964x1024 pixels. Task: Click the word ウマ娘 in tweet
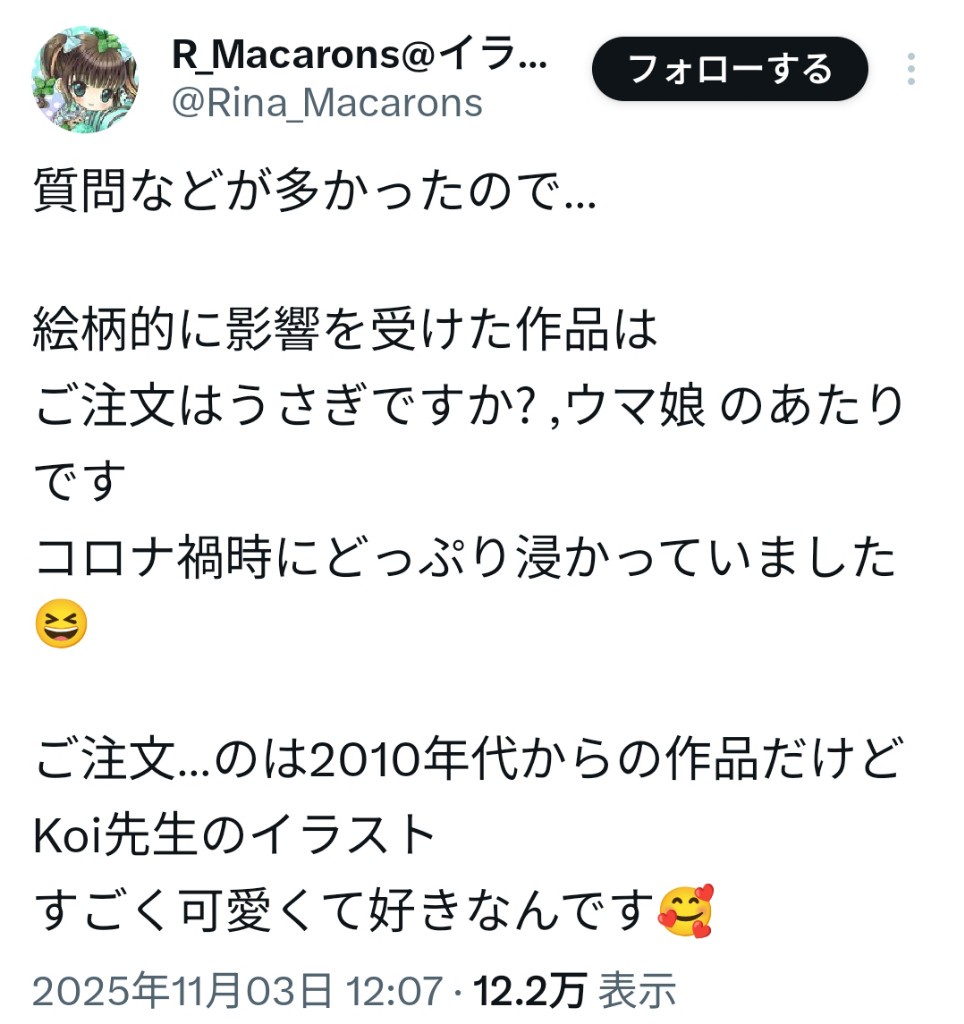coord(635,406)
